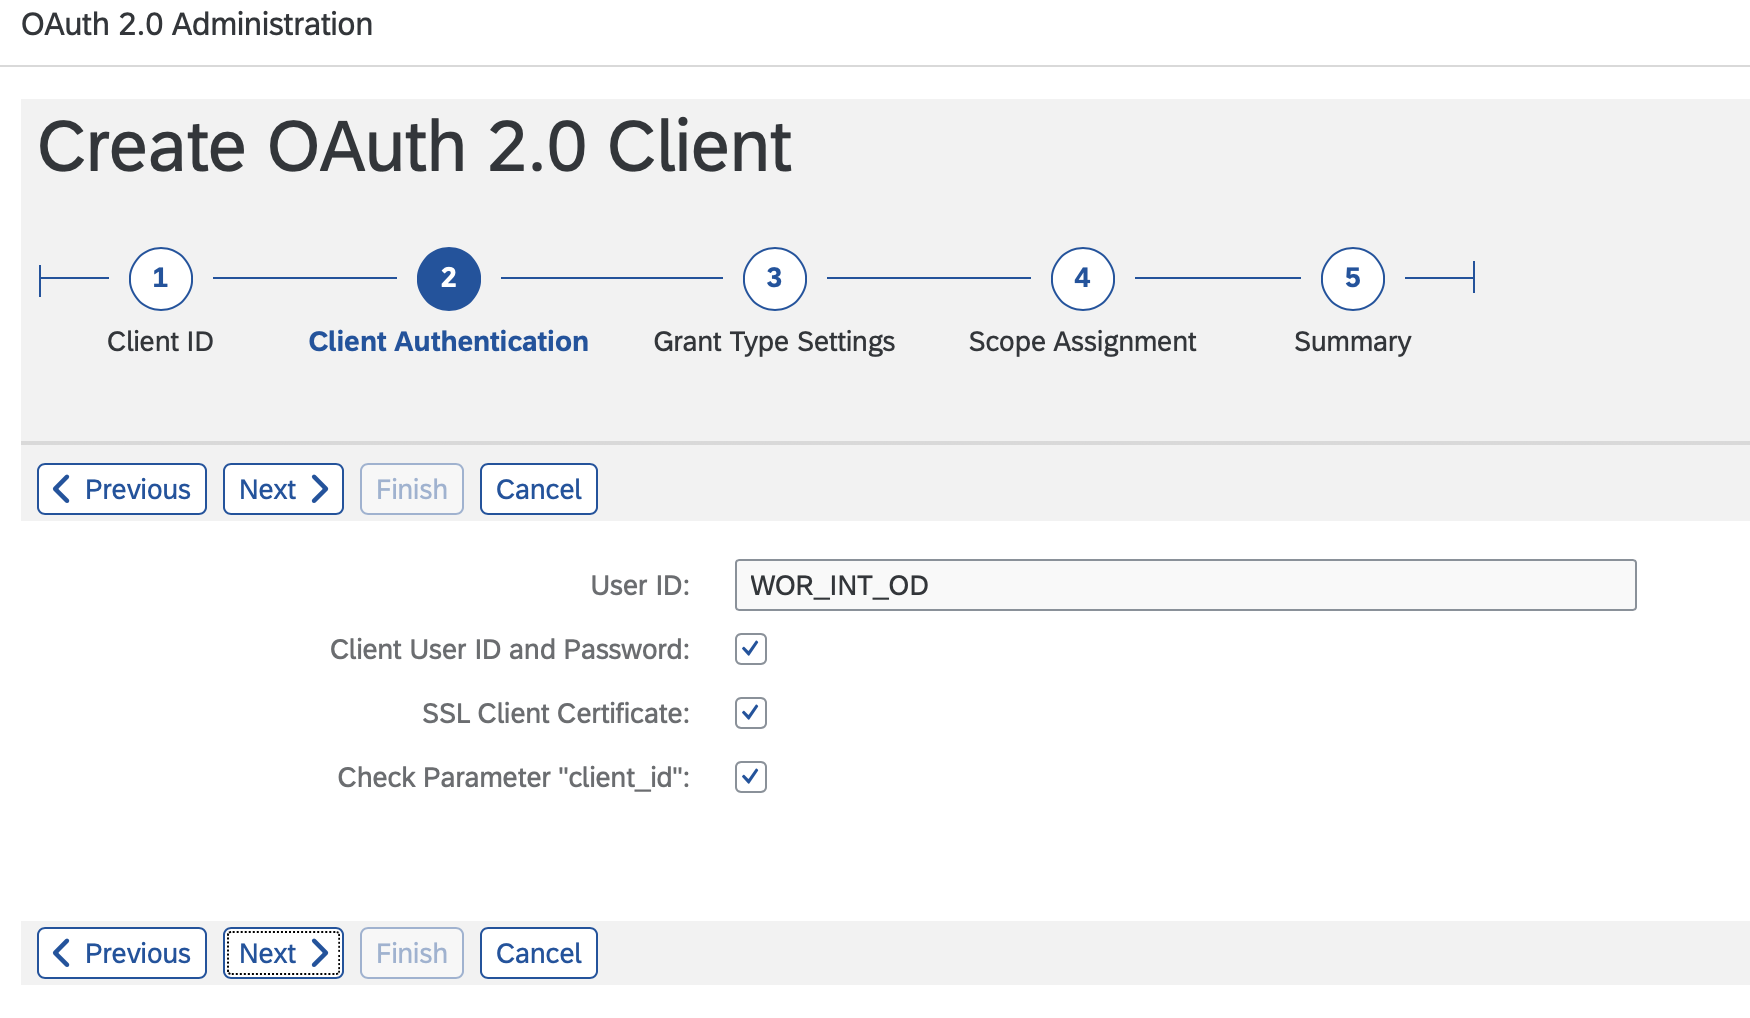The width and height of the screenshot is (1750, 1018).
Task: Uncheck the Check Parameter "client_id" box
Action: point(750,777)
